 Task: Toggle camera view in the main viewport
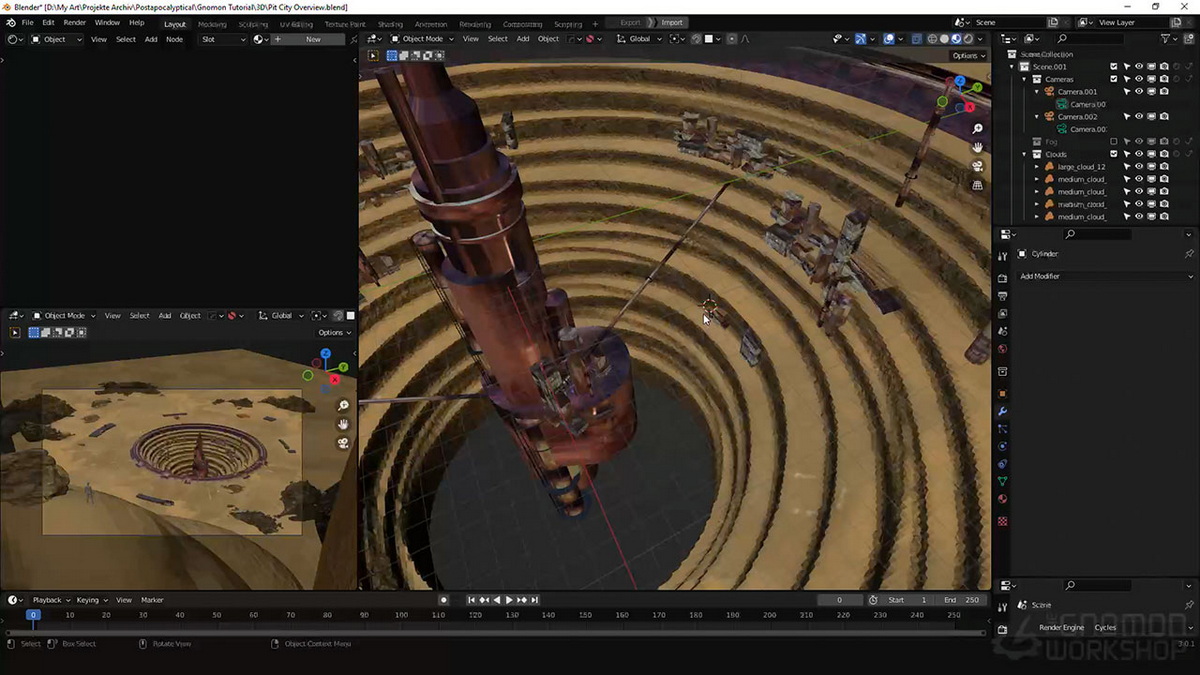[x=977, y=166]
